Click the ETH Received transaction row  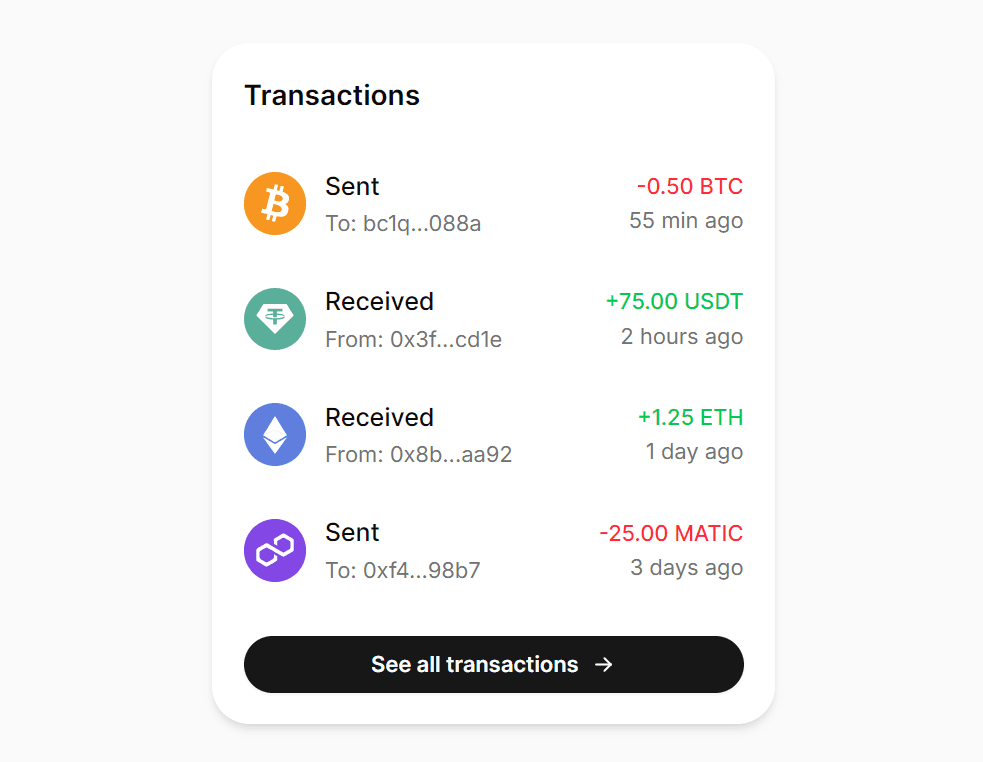pos(493,434)
